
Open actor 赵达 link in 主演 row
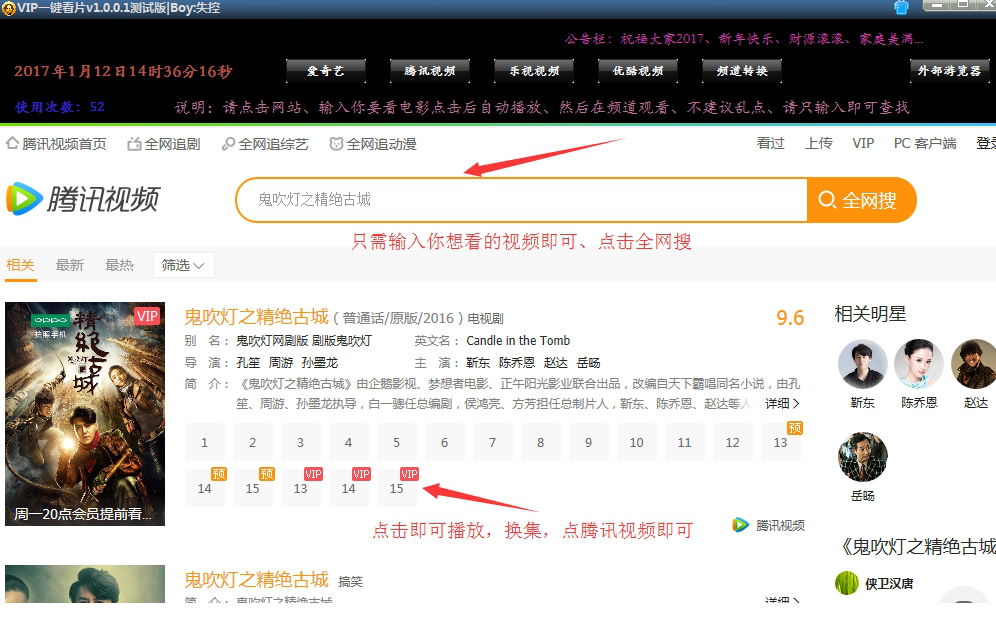(556, 363)
